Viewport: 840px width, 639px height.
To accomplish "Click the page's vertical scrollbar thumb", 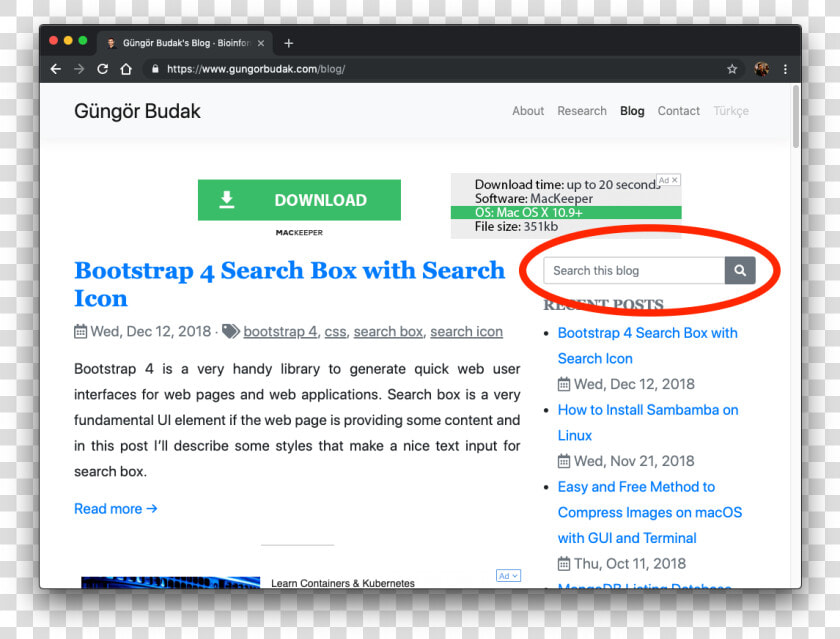I will 796,116.
